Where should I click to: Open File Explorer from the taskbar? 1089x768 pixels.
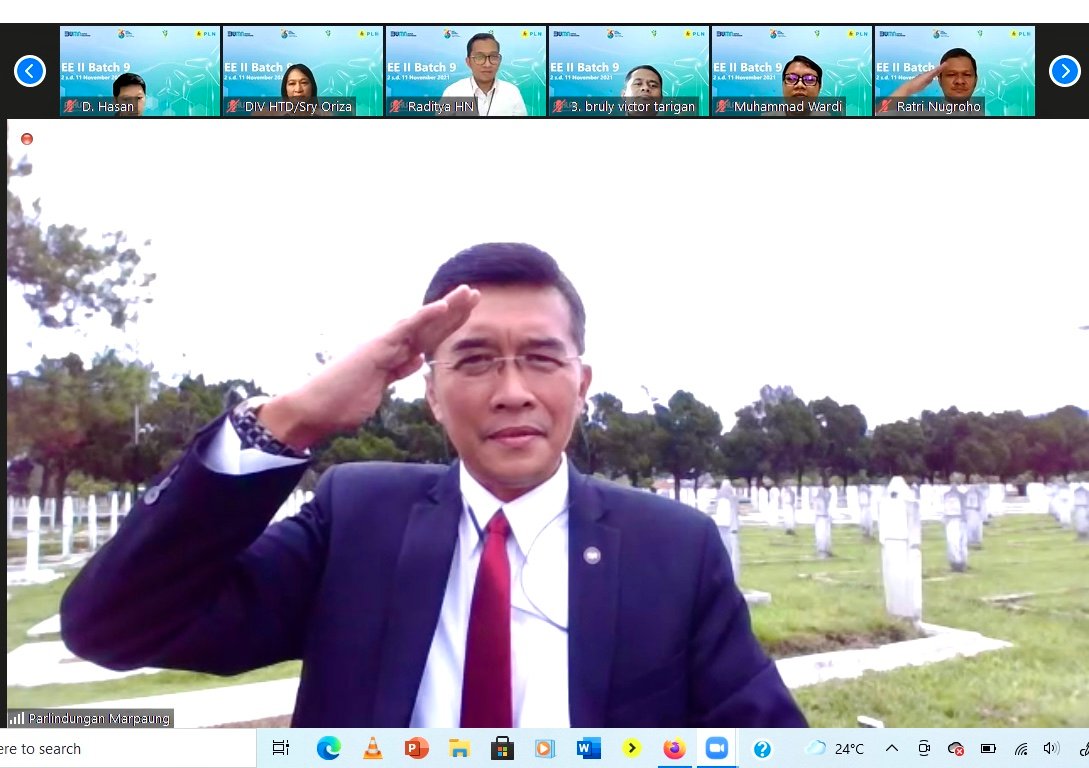[x=459, y=748]
